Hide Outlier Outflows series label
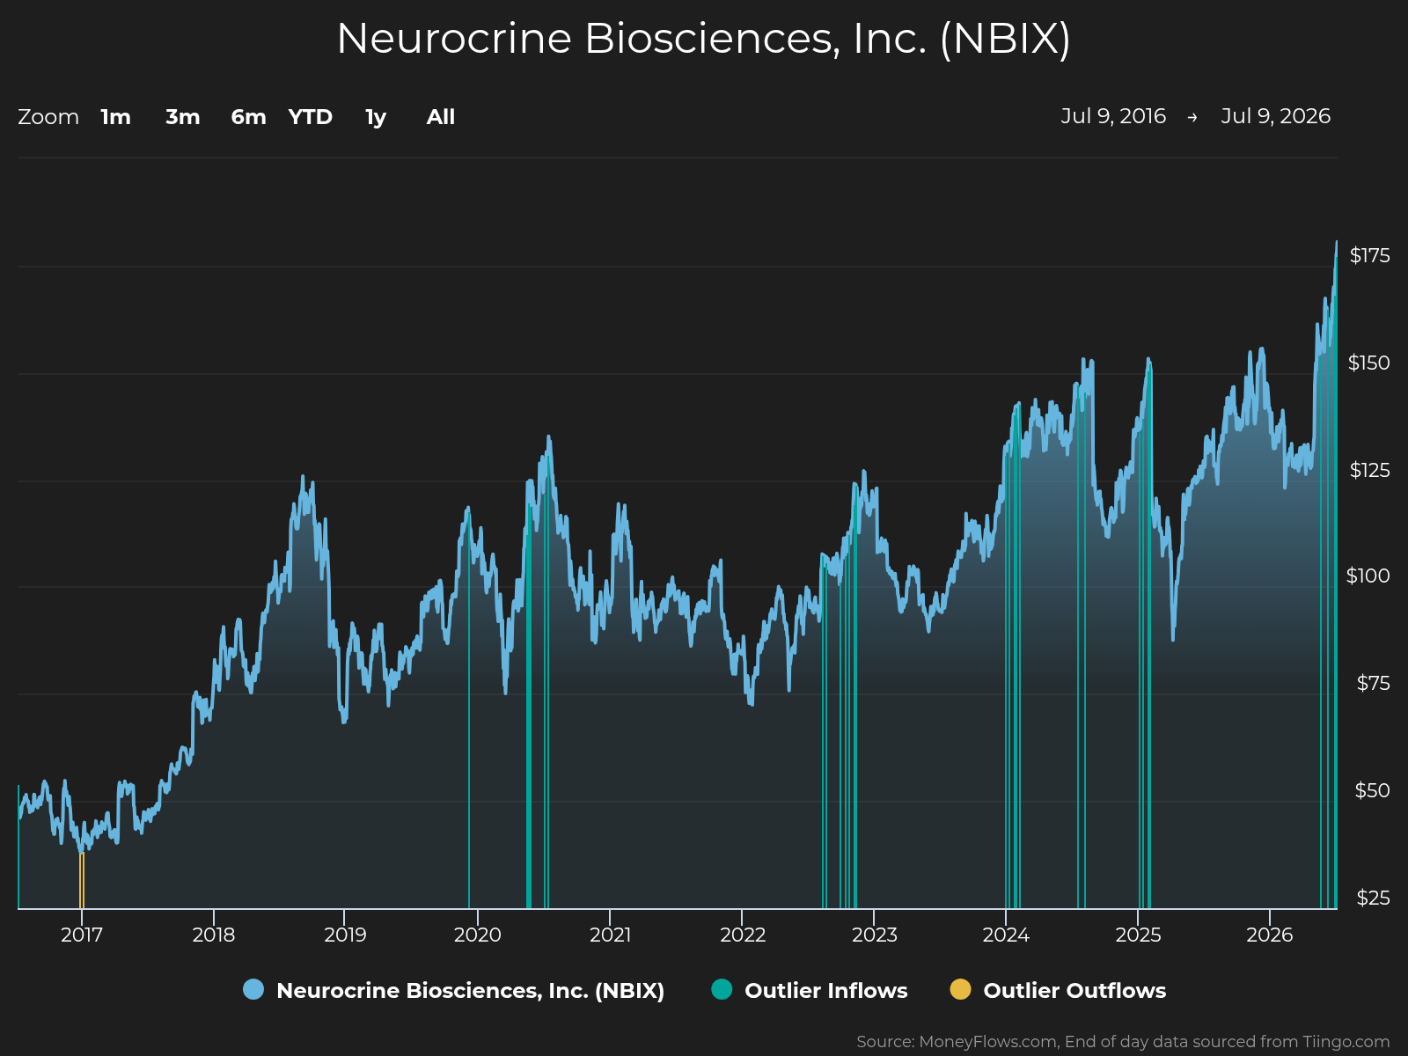 (1075, 990)
